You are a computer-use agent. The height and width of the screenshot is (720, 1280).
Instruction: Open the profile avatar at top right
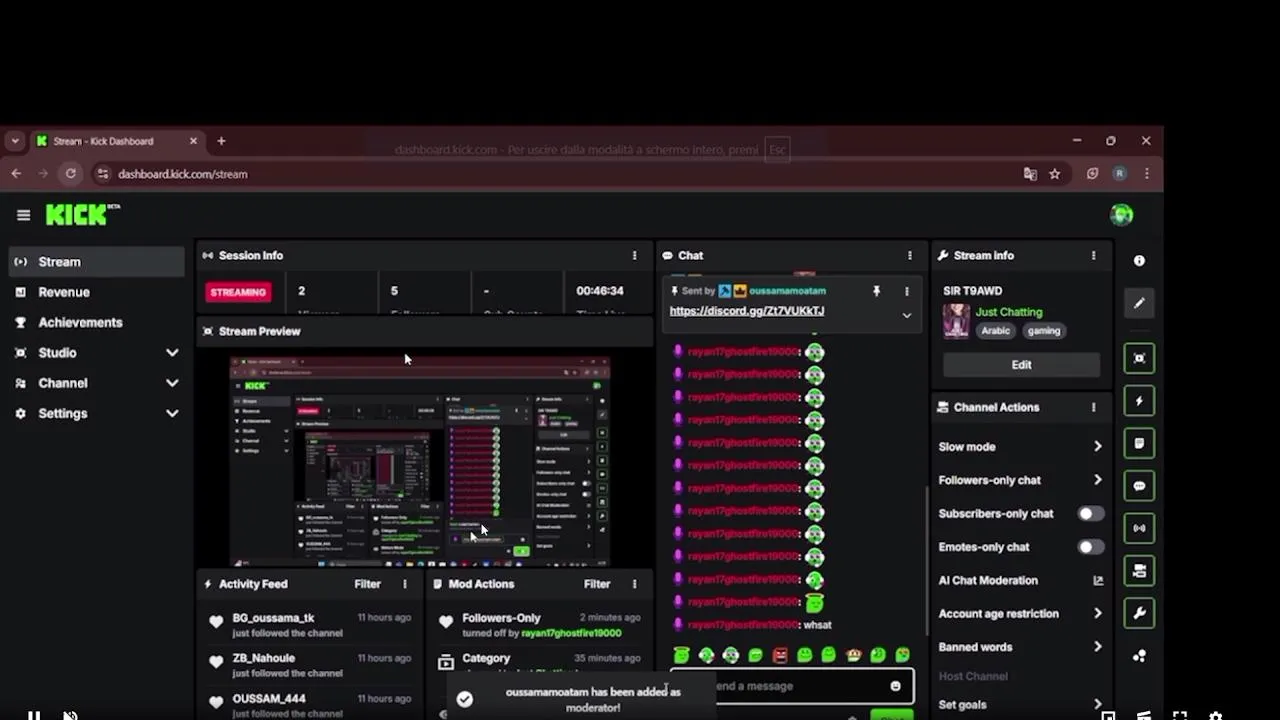[x=1121, y=215]
